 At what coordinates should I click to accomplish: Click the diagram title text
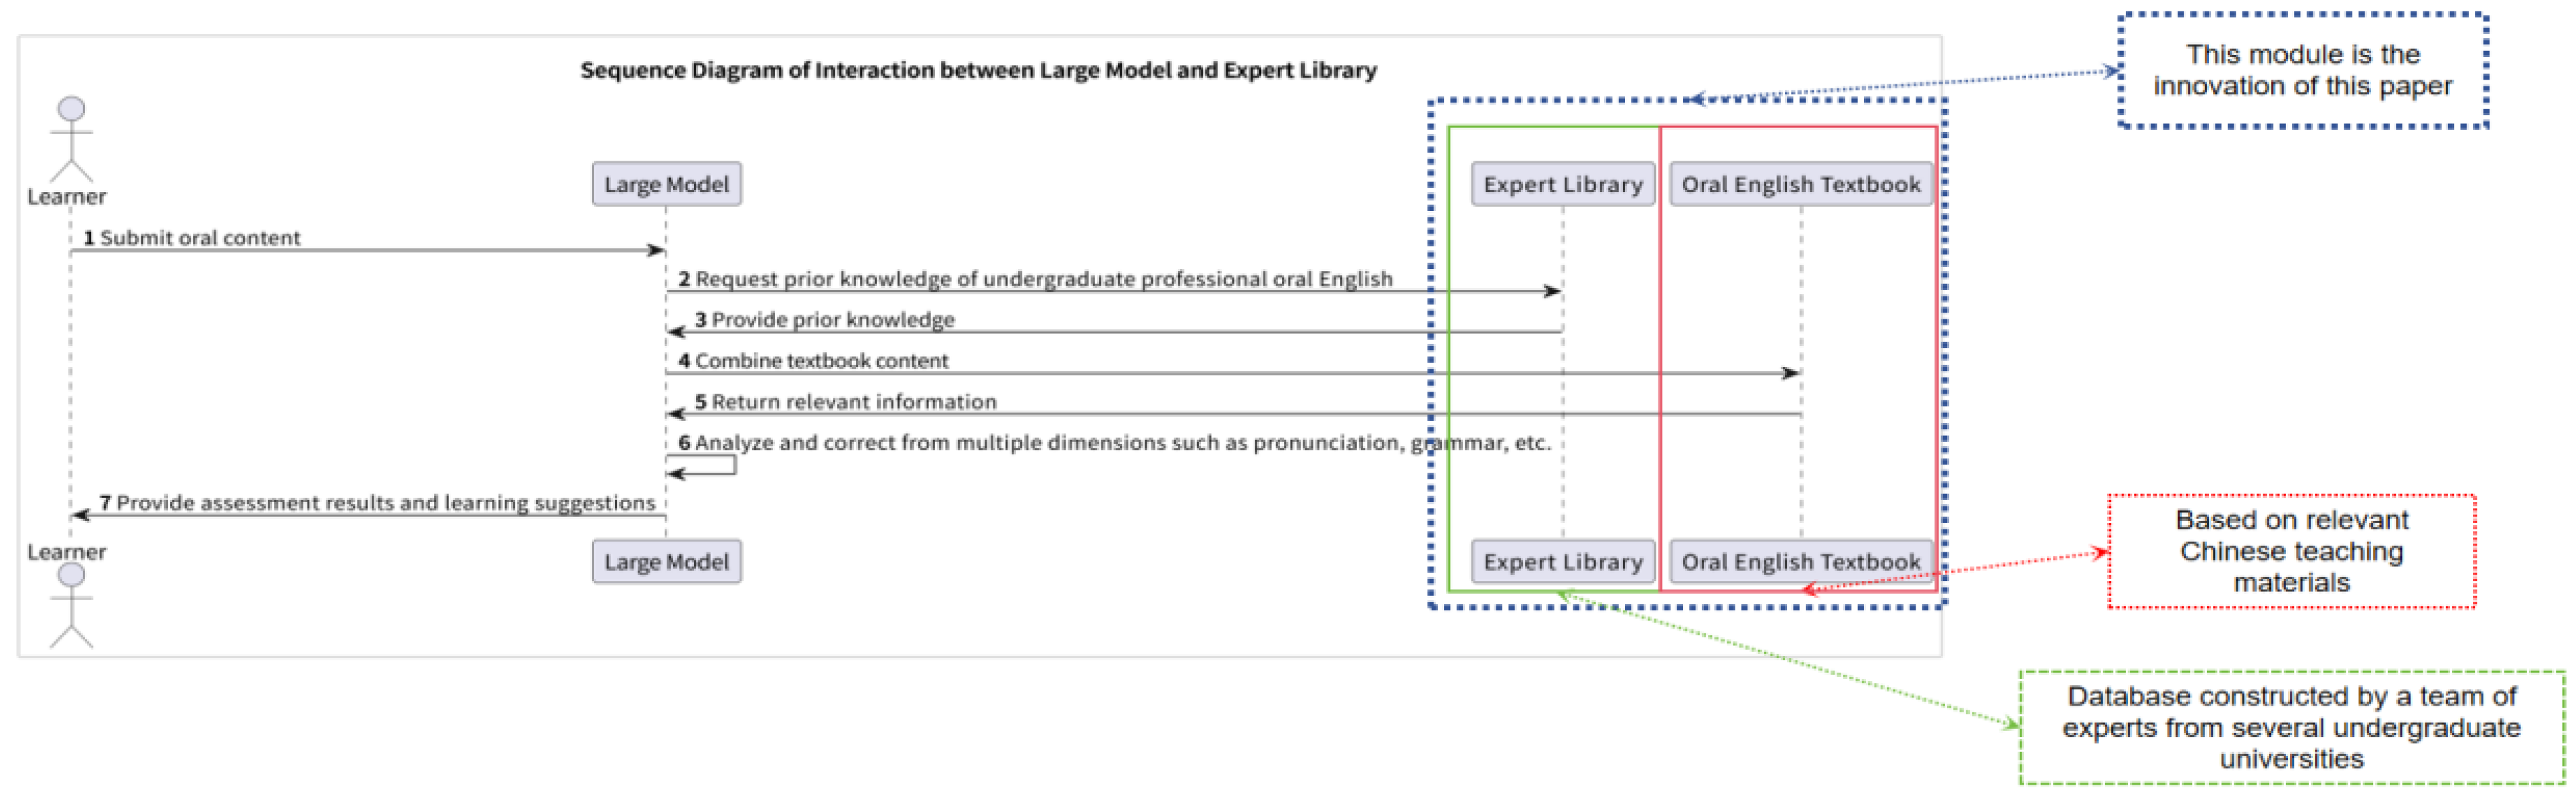pyautogui.click(x=978, y=70)
